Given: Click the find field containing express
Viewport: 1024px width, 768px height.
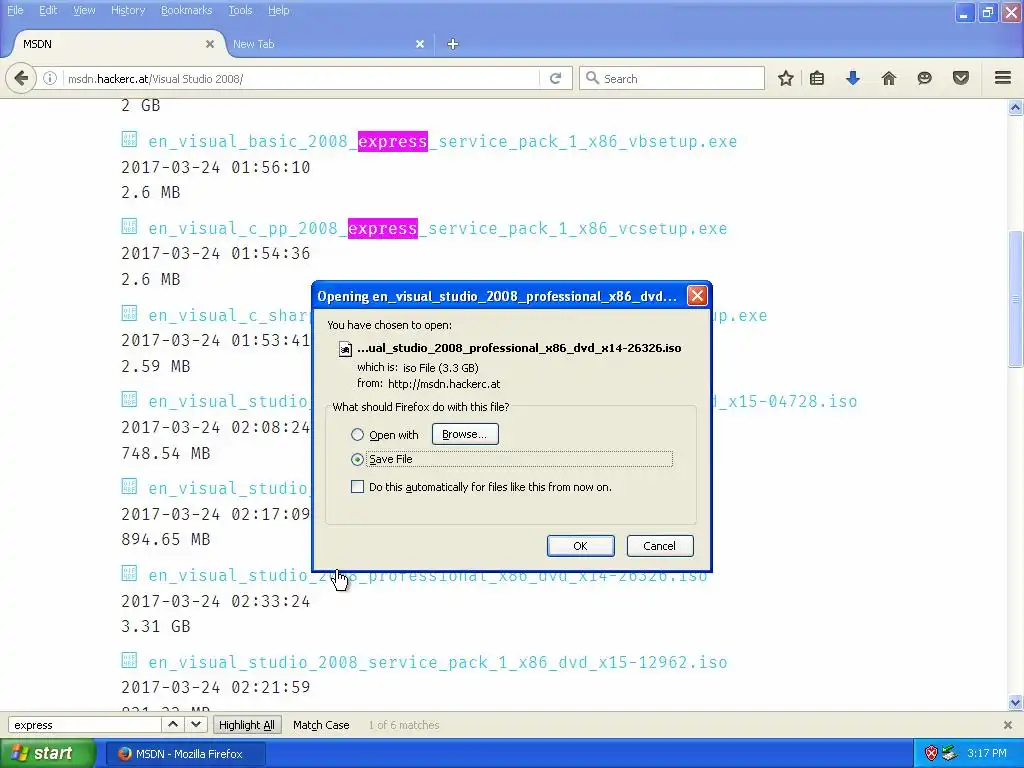Looking at the screenshot, I should [85, 725].
